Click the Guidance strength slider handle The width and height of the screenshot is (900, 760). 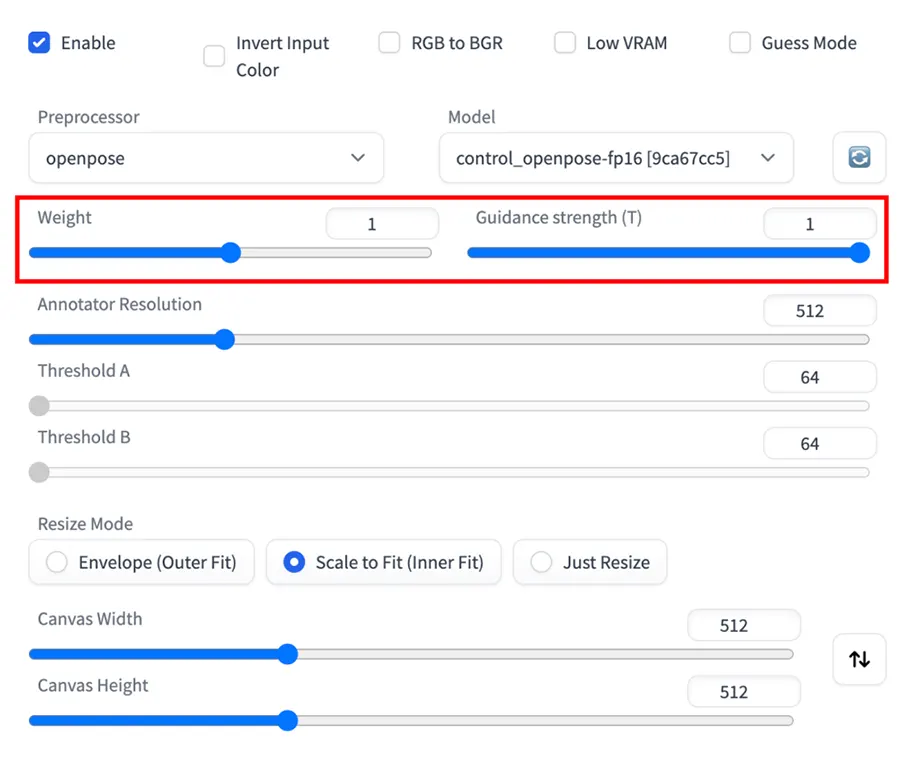pyautogui.click(x=859, y=253)
